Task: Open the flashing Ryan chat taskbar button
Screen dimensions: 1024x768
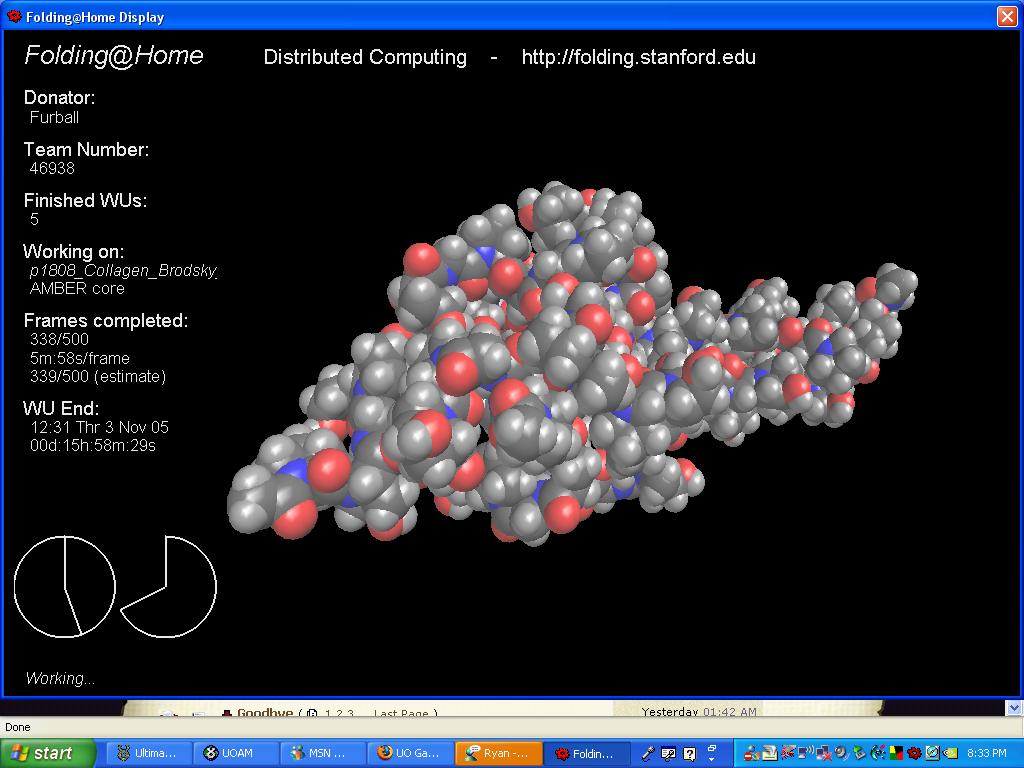Action: point(498,753)
